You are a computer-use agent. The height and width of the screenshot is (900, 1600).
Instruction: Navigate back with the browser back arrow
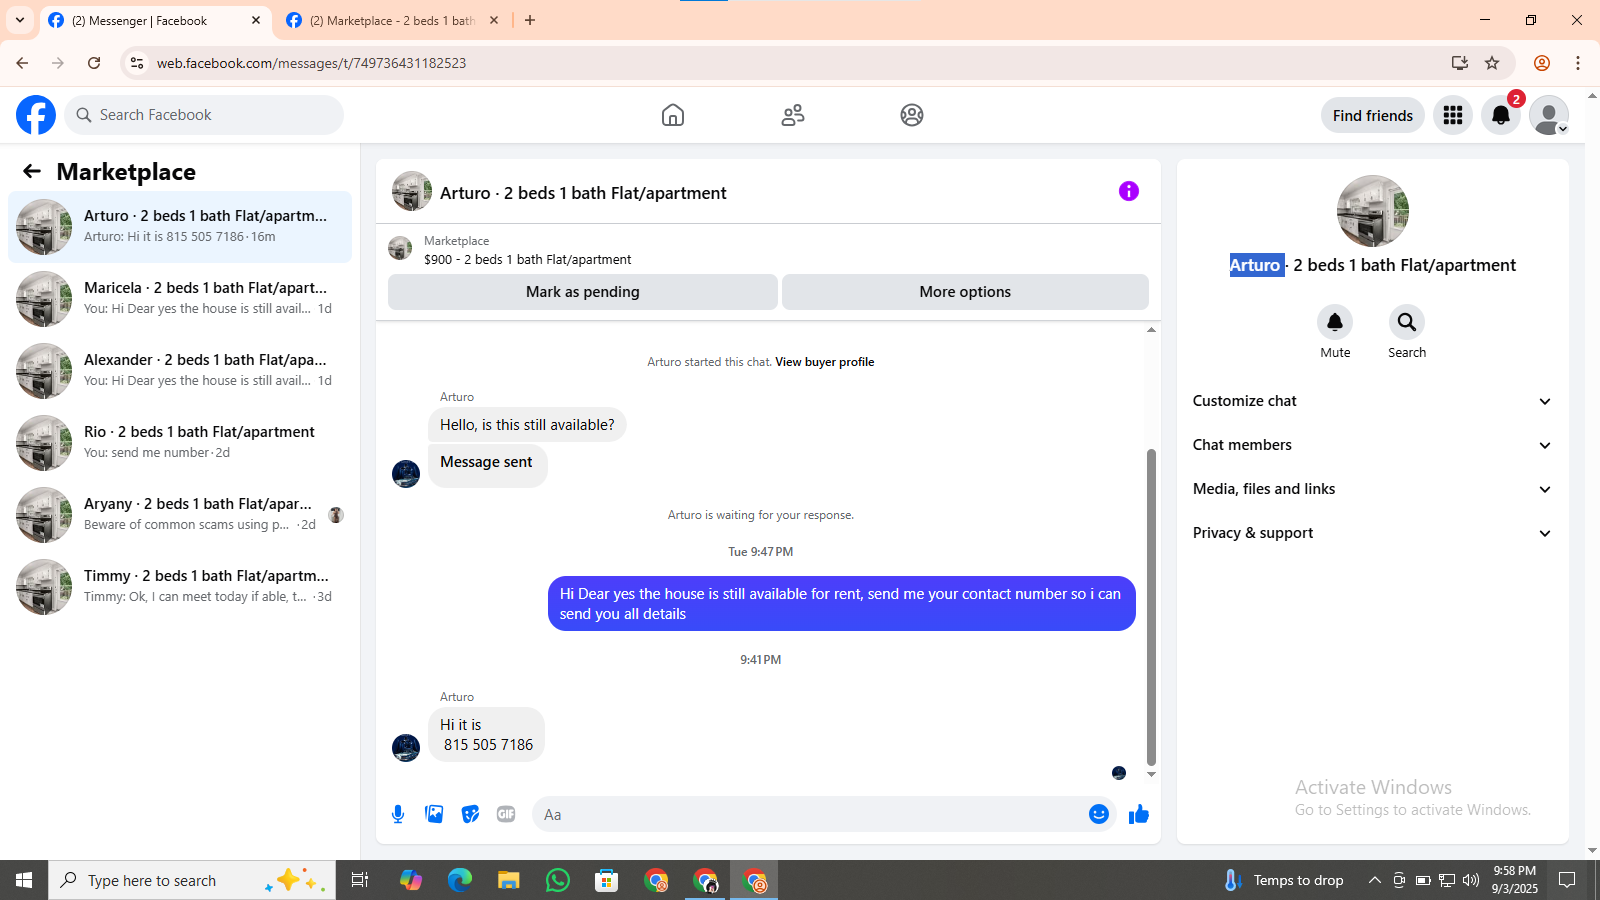click(22, 63)
